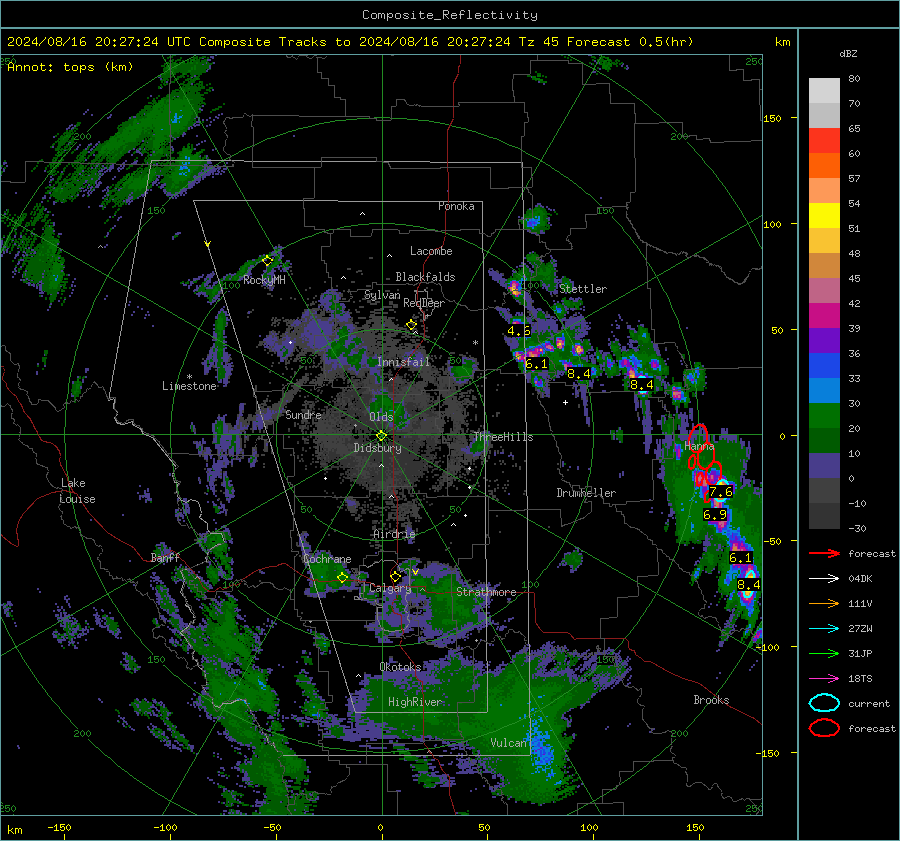Select the orange 111V arrow legend entry
The width and height of the screenshot is (900, 841).
tap(824, 603)
